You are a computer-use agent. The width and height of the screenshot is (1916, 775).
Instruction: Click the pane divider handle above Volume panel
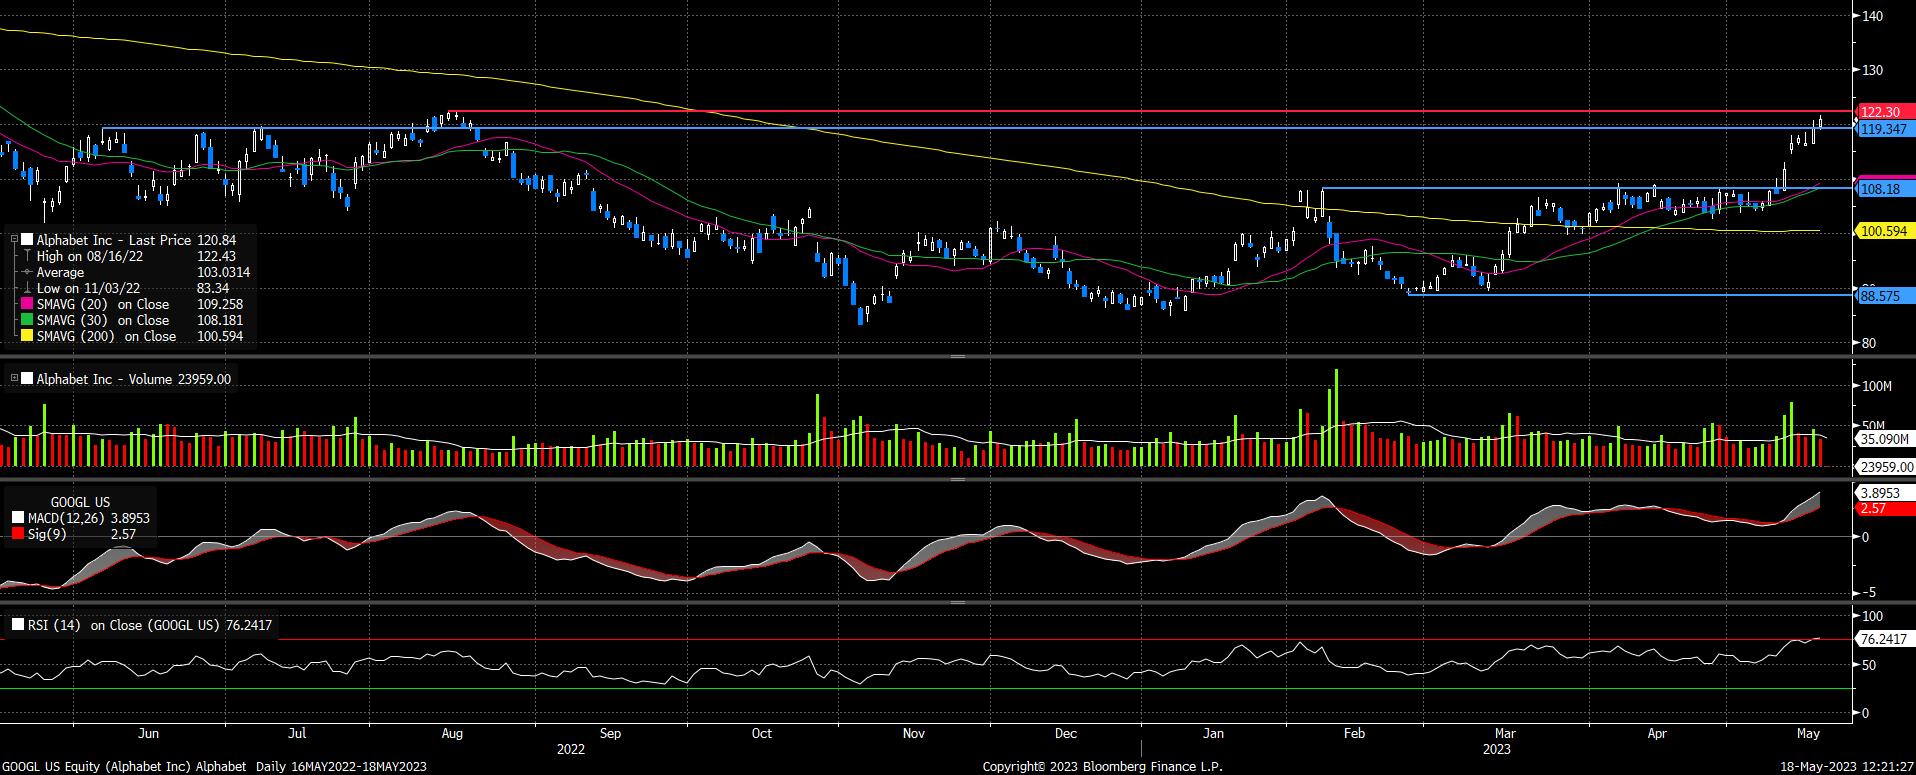point(957,356)
